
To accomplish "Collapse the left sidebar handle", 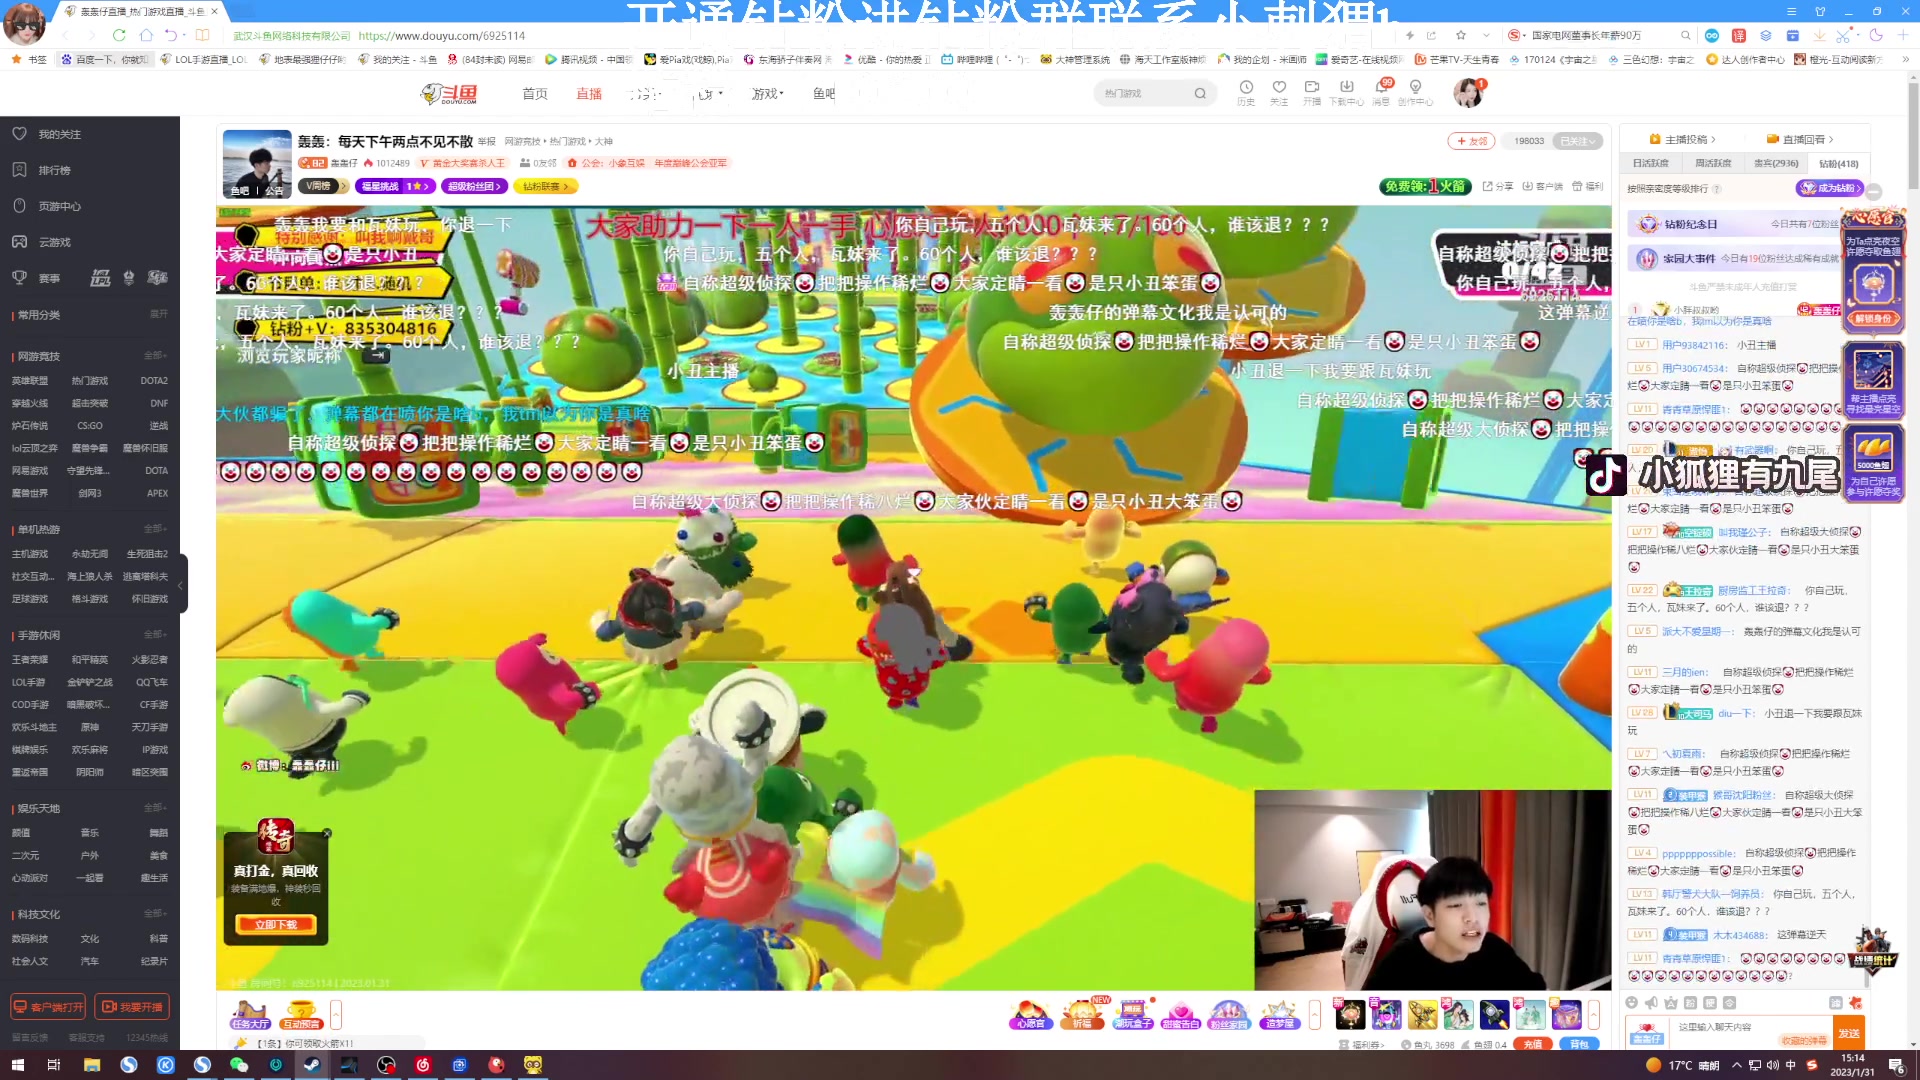I will pyautogui.click(x=181, y=585).
